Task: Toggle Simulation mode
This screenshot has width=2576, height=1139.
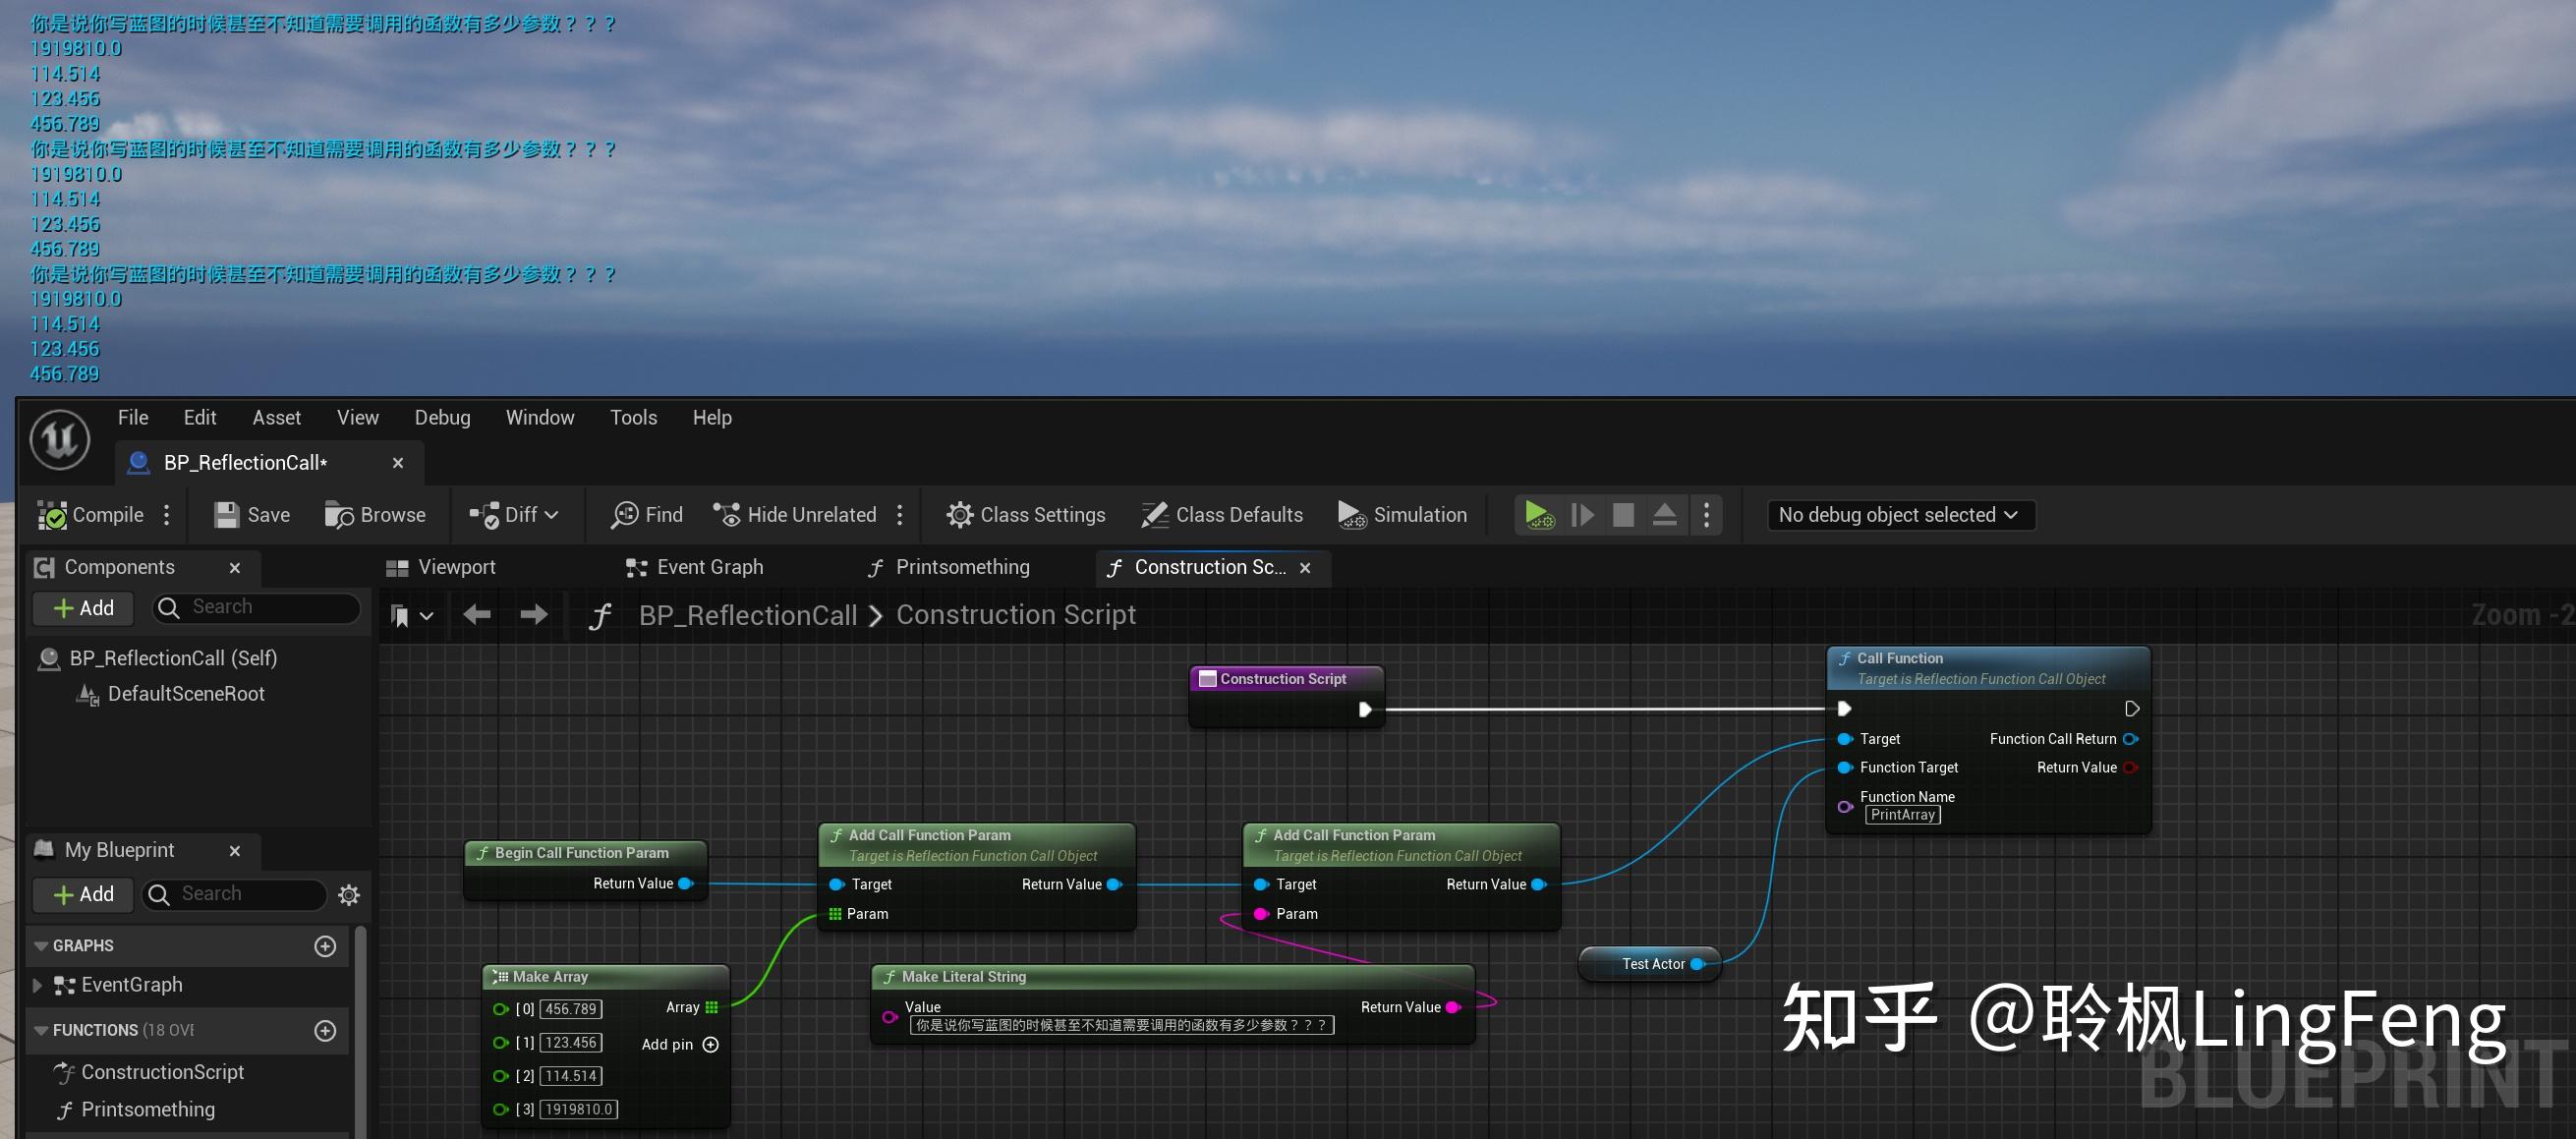Action: 1402,515
